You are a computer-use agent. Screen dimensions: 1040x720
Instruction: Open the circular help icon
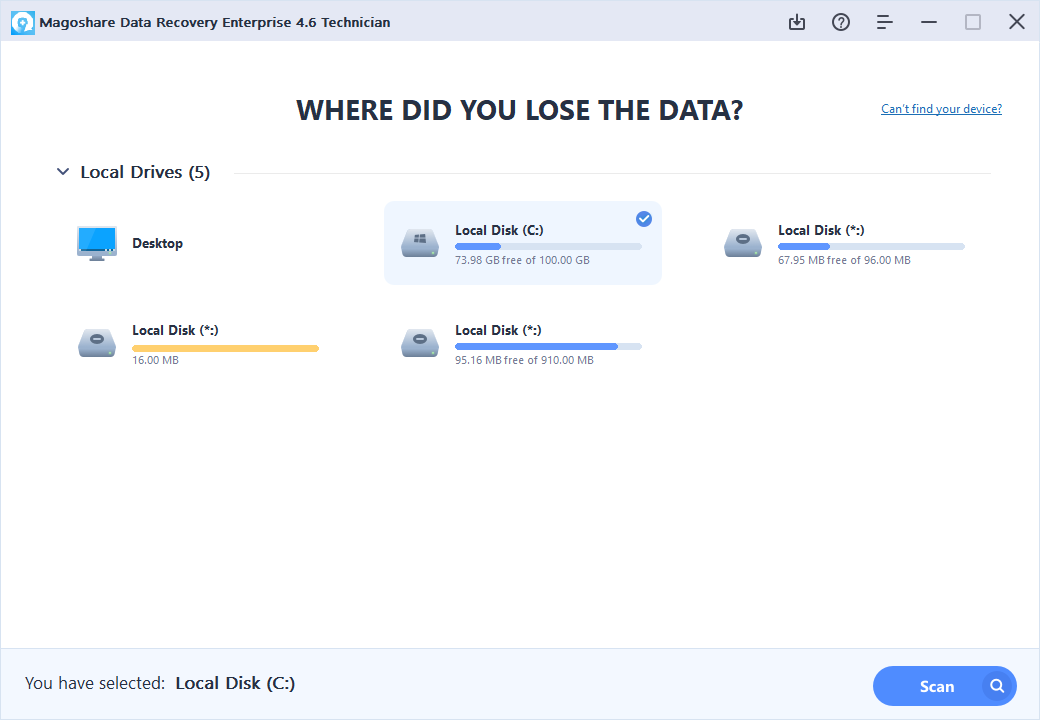841,21
